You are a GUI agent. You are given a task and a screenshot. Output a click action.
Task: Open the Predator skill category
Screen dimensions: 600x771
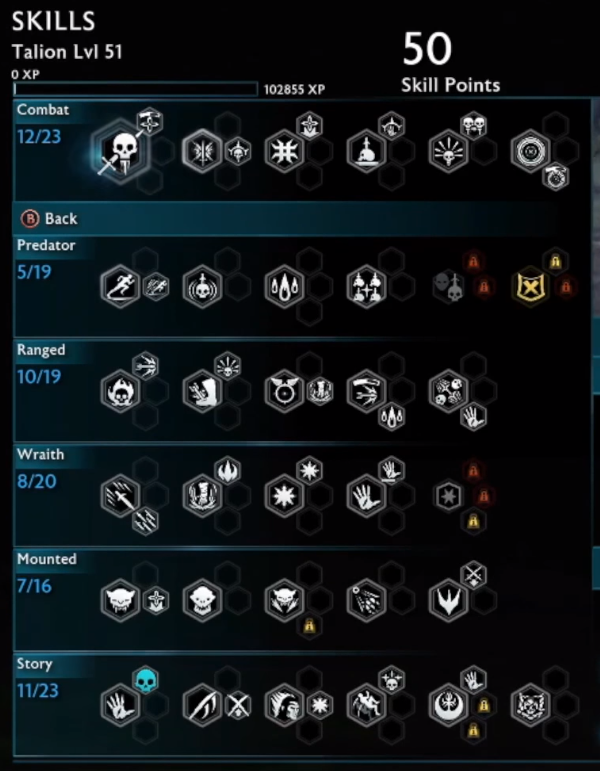pos(46,245)
